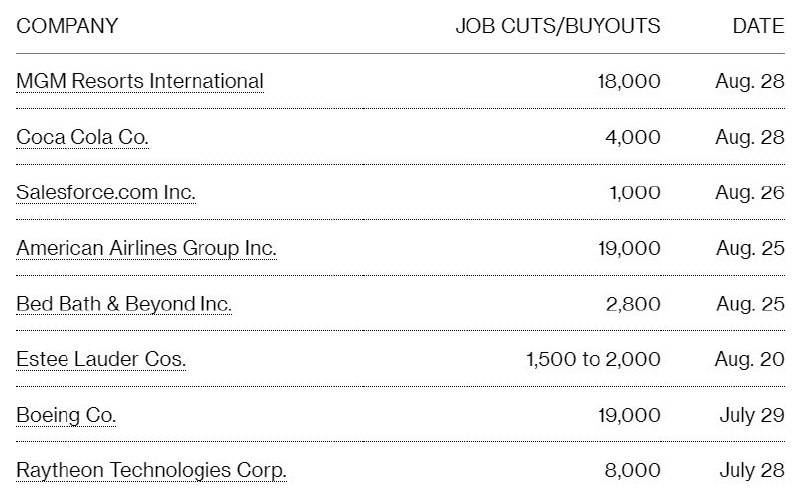800x497 pixels.
Task: Click the July 28 date cell
Action: tap(752, 470)
